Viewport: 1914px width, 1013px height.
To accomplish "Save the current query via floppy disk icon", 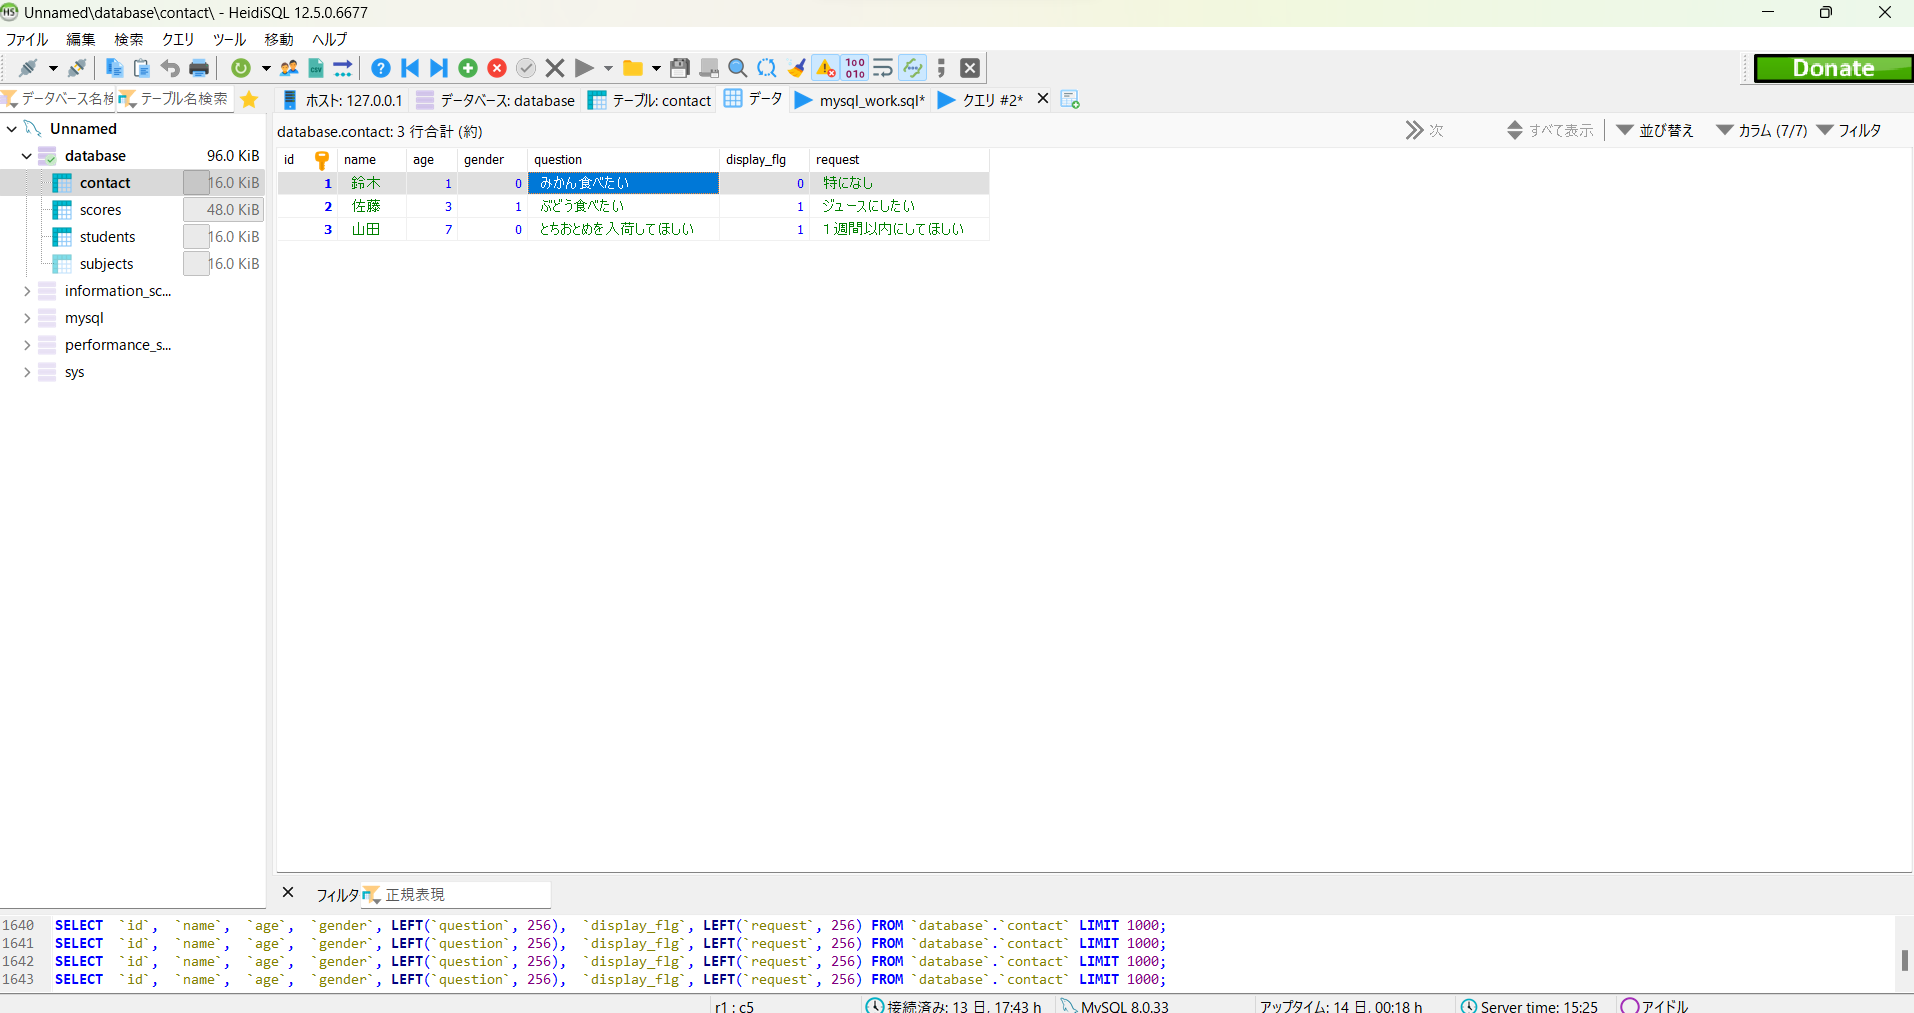I will tap(680, 67).
